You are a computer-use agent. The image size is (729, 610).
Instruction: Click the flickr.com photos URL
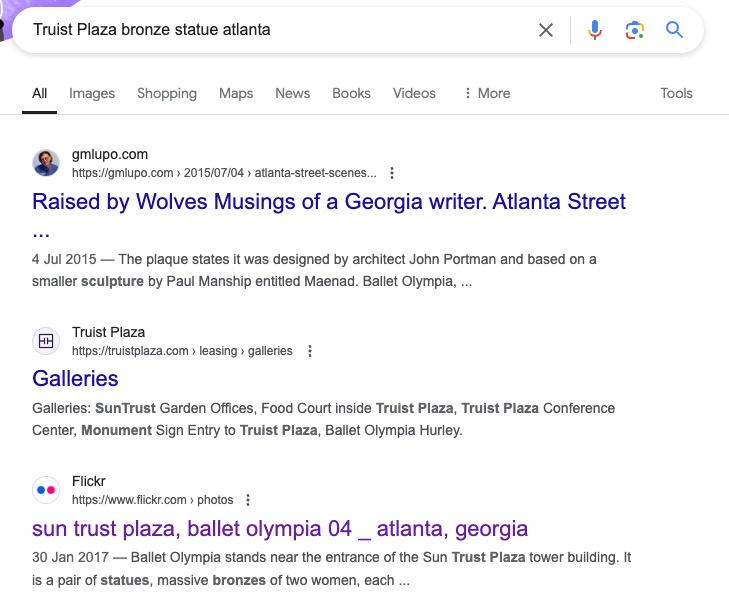tap(152, 500)
